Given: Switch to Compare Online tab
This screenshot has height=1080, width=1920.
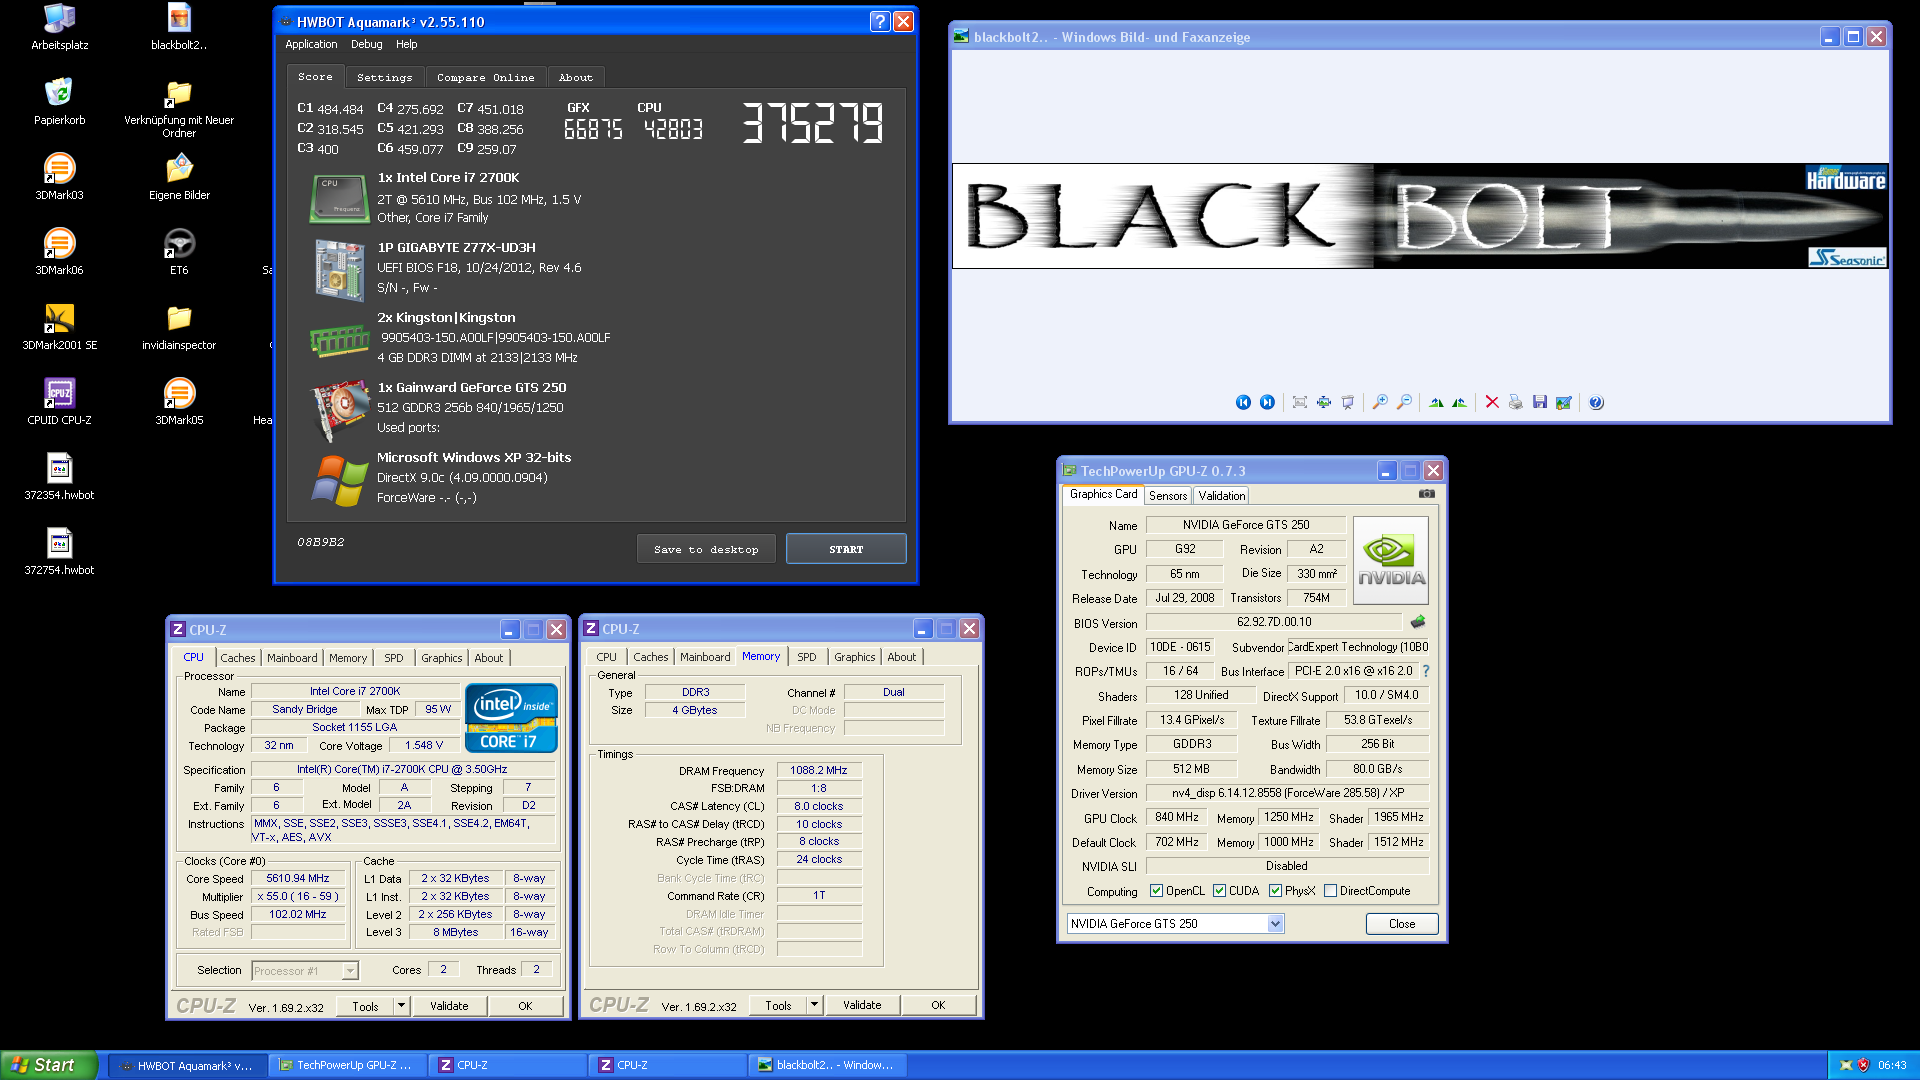Looking at the screenshot, I should (485, 77).
